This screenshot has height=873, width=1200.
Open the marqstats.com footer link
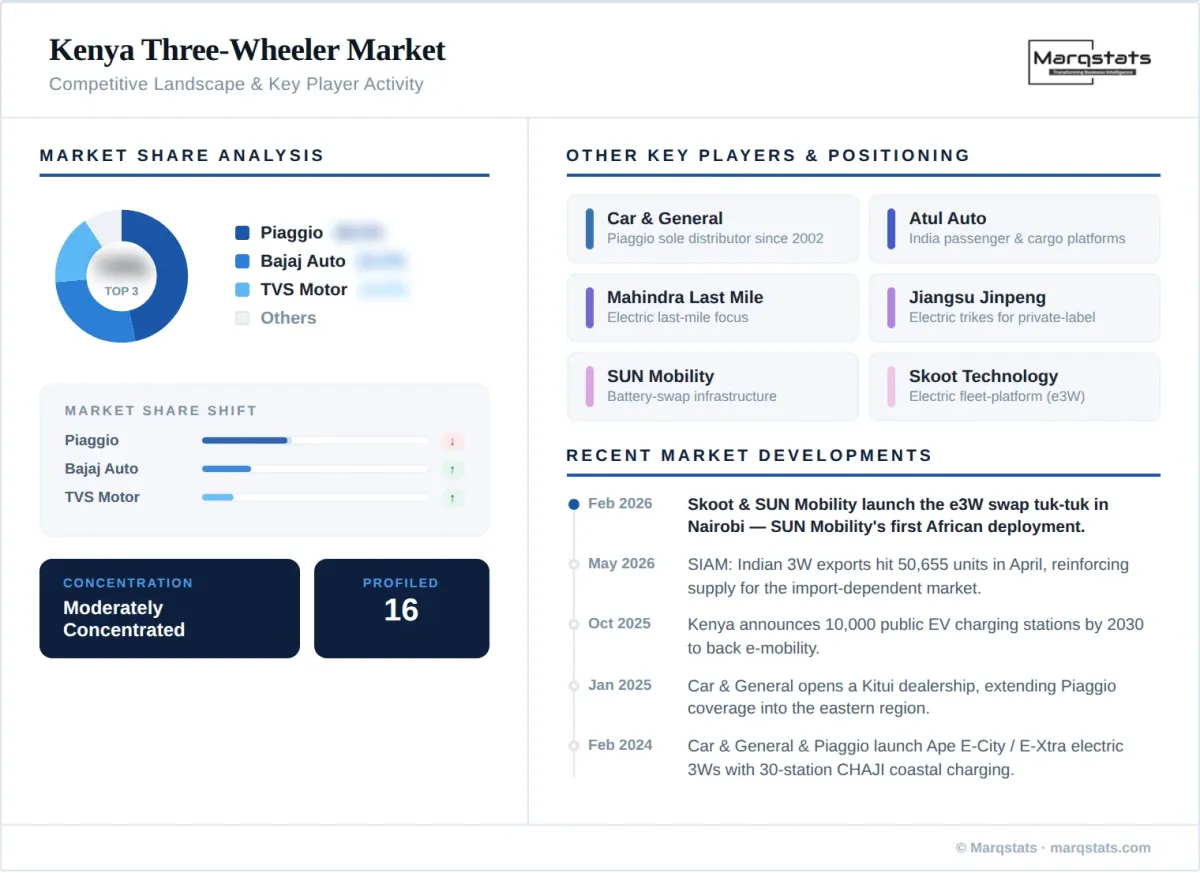(x=1100, y=848)
